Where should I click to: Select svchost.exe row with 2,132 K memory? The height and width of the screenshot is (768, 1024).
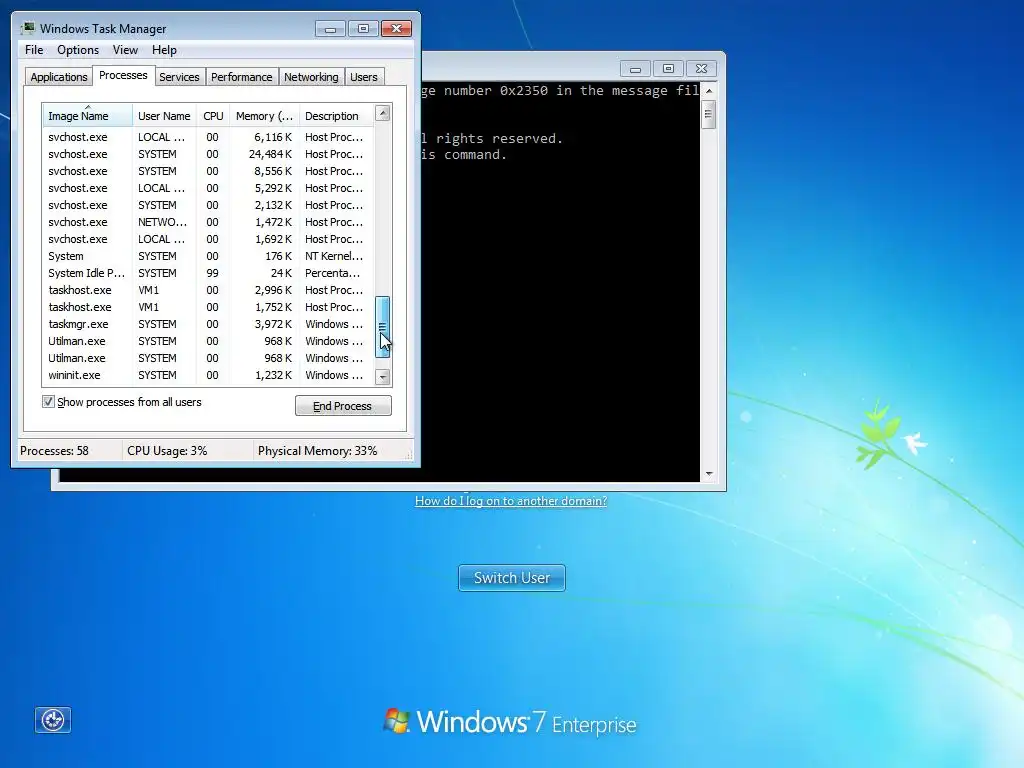pyautogui.click(x=208, y=205)
